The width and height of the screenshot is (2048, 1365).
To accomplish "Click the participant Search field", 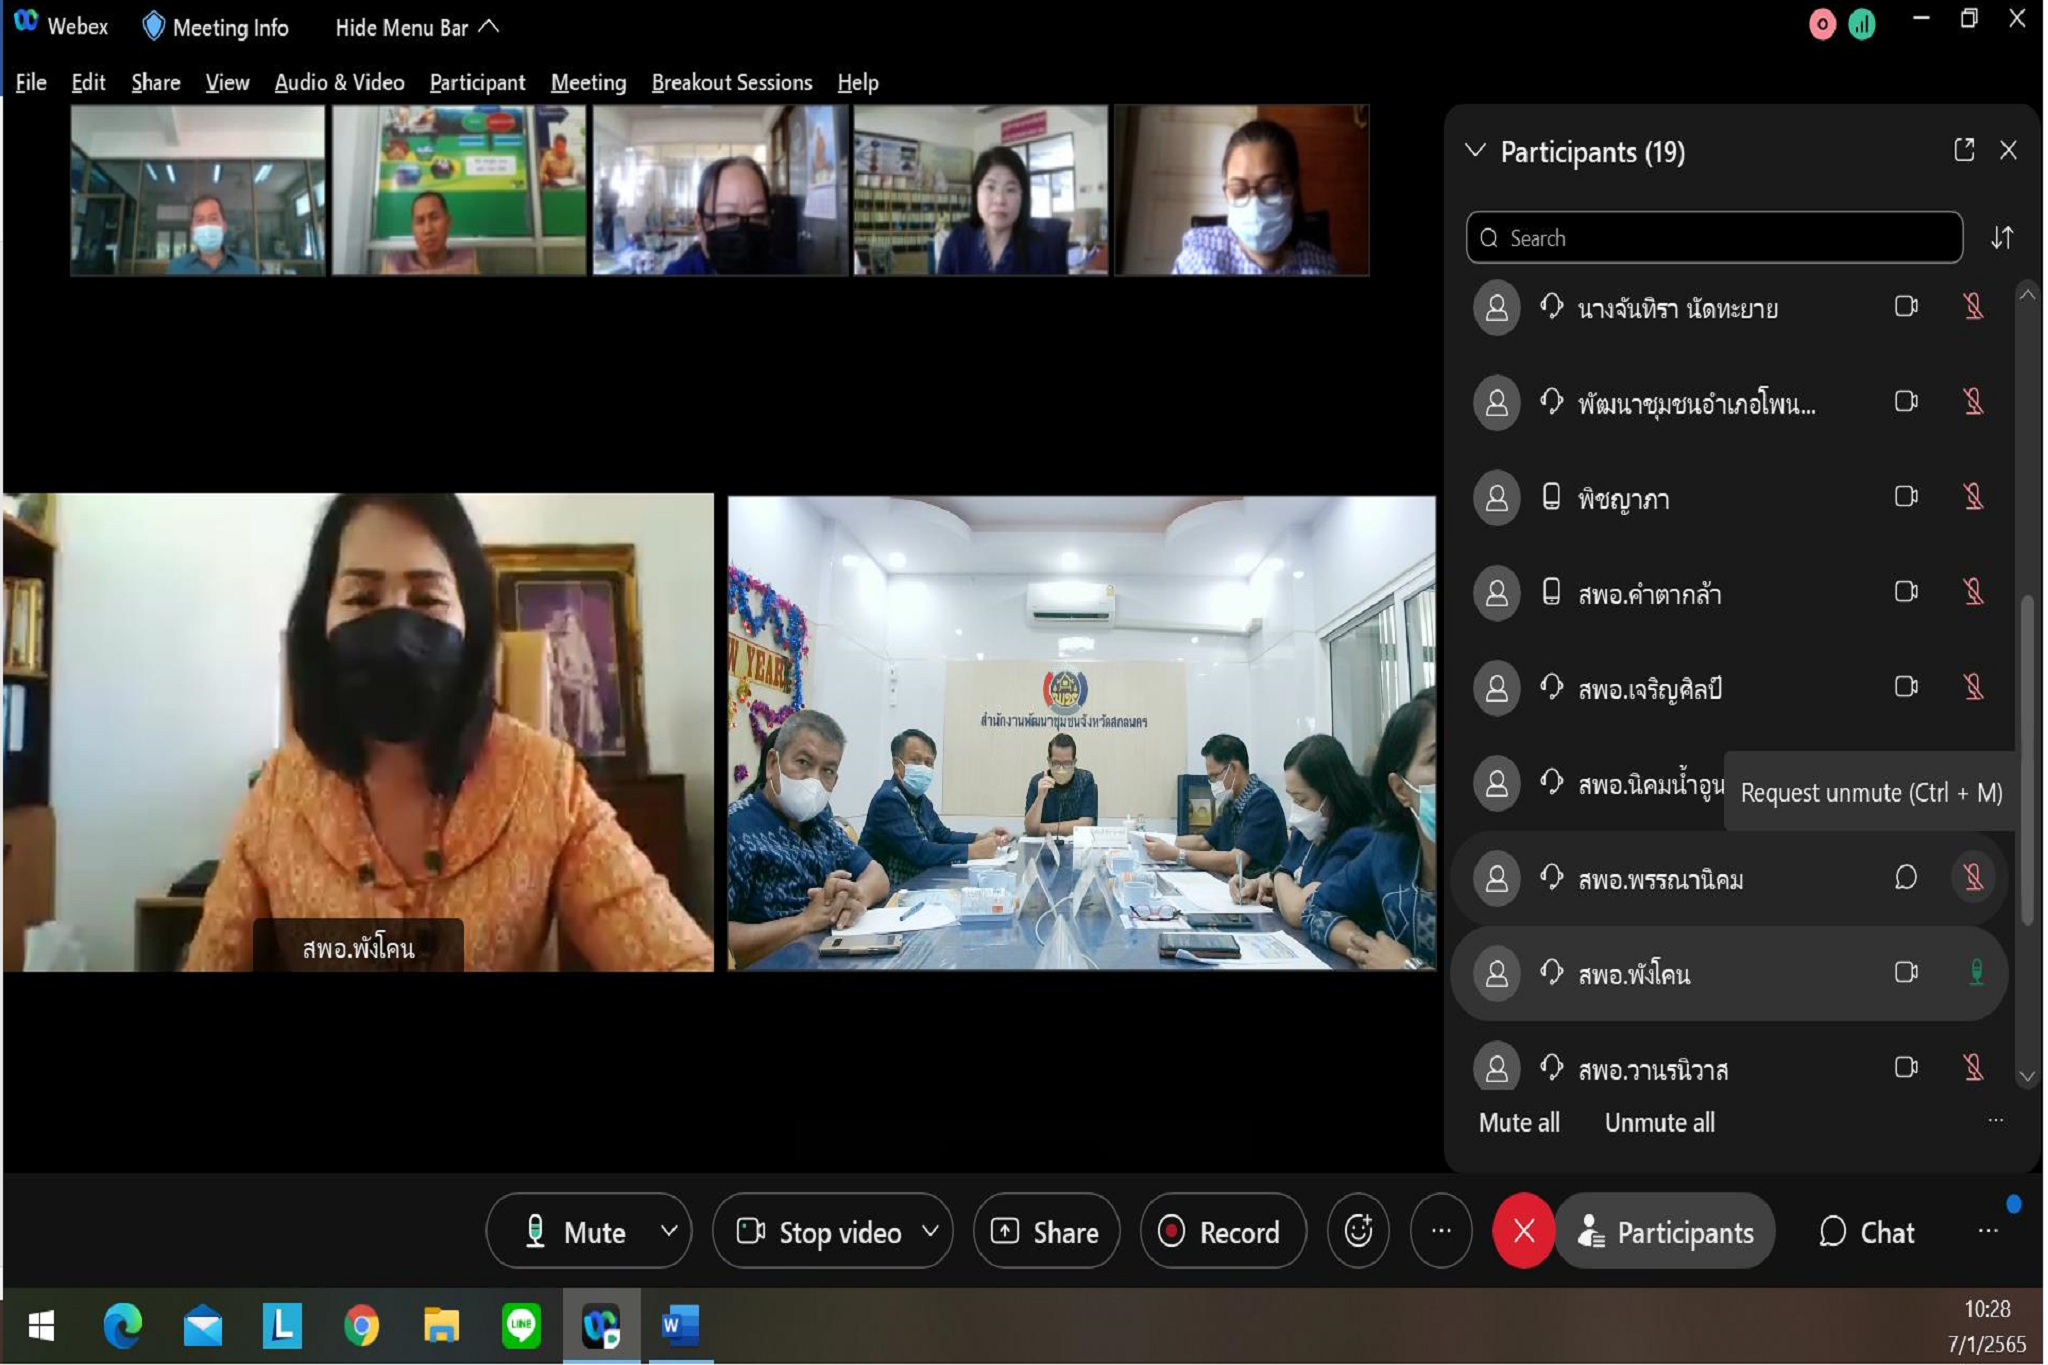I will (1714, 238).
